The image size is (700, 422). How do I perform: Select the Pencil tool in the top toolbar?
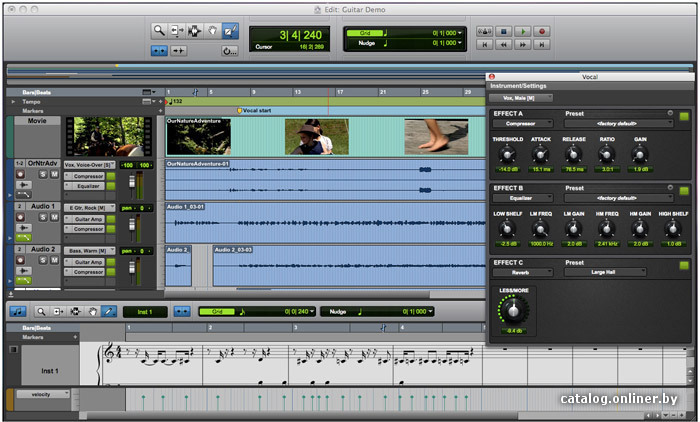[x=230, y=31]
